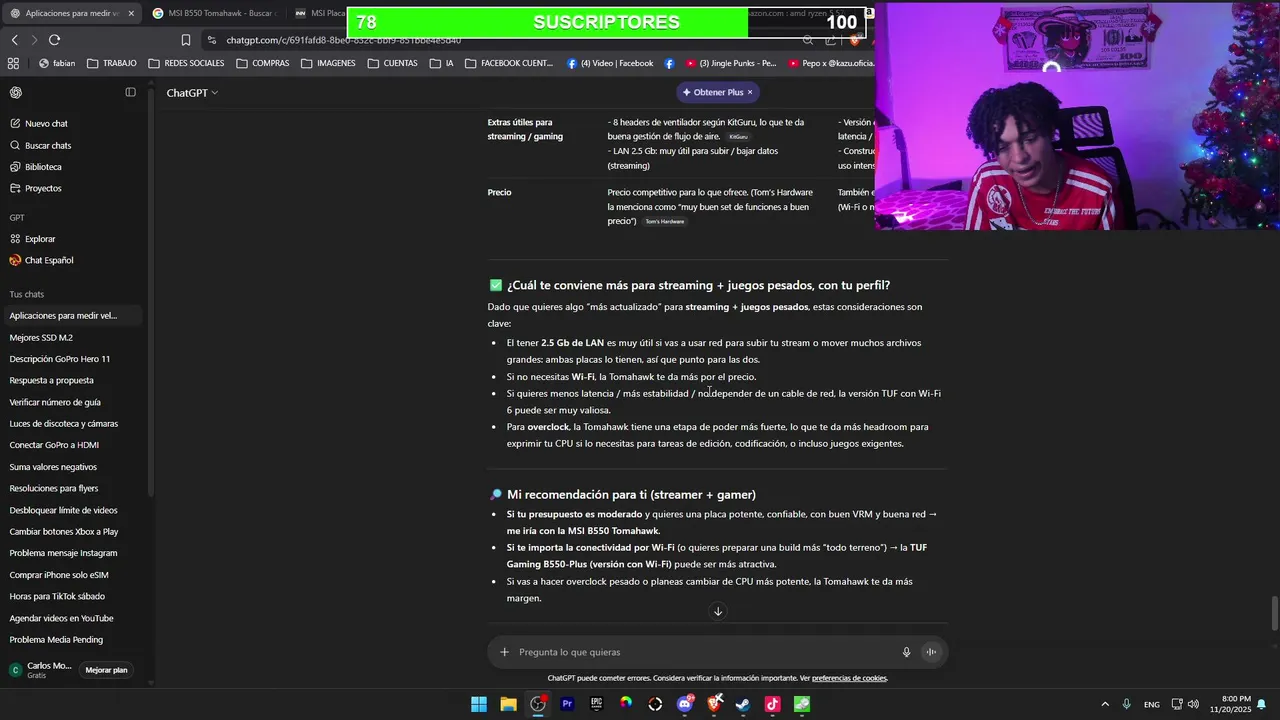Screen dimensions: 1280x720
Task: Open the IA bookmarks folder
Action: point(441,63)
